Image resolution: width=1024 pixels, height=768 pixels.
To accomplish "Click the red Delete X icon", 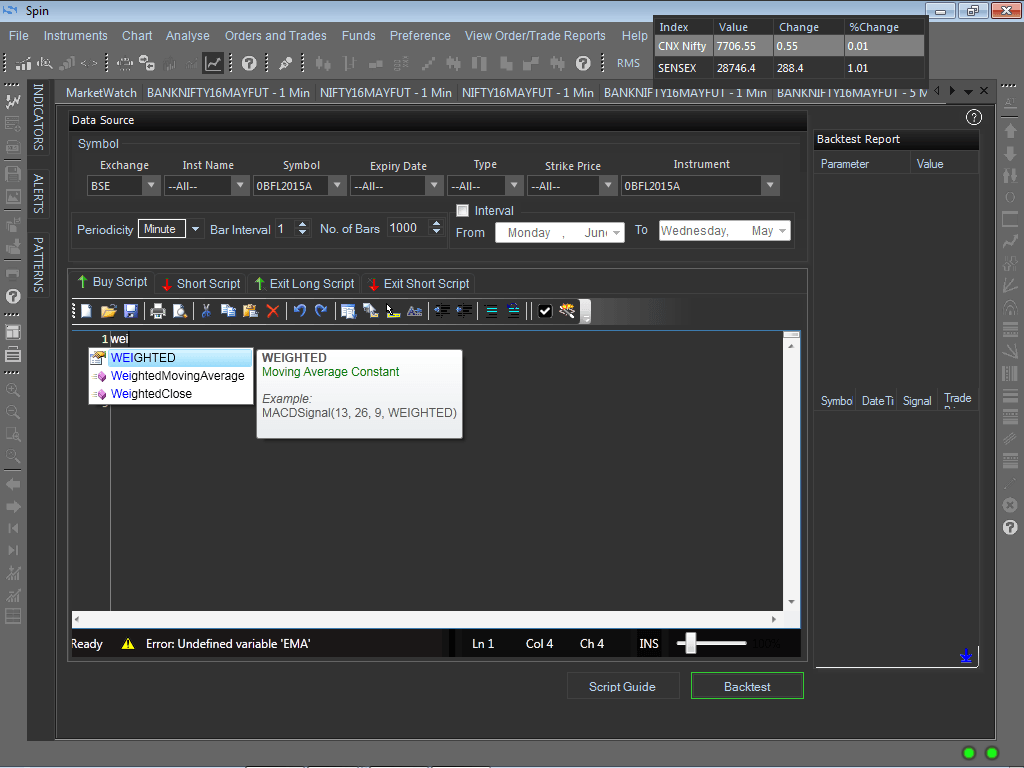I will click(x=272, y=311).
